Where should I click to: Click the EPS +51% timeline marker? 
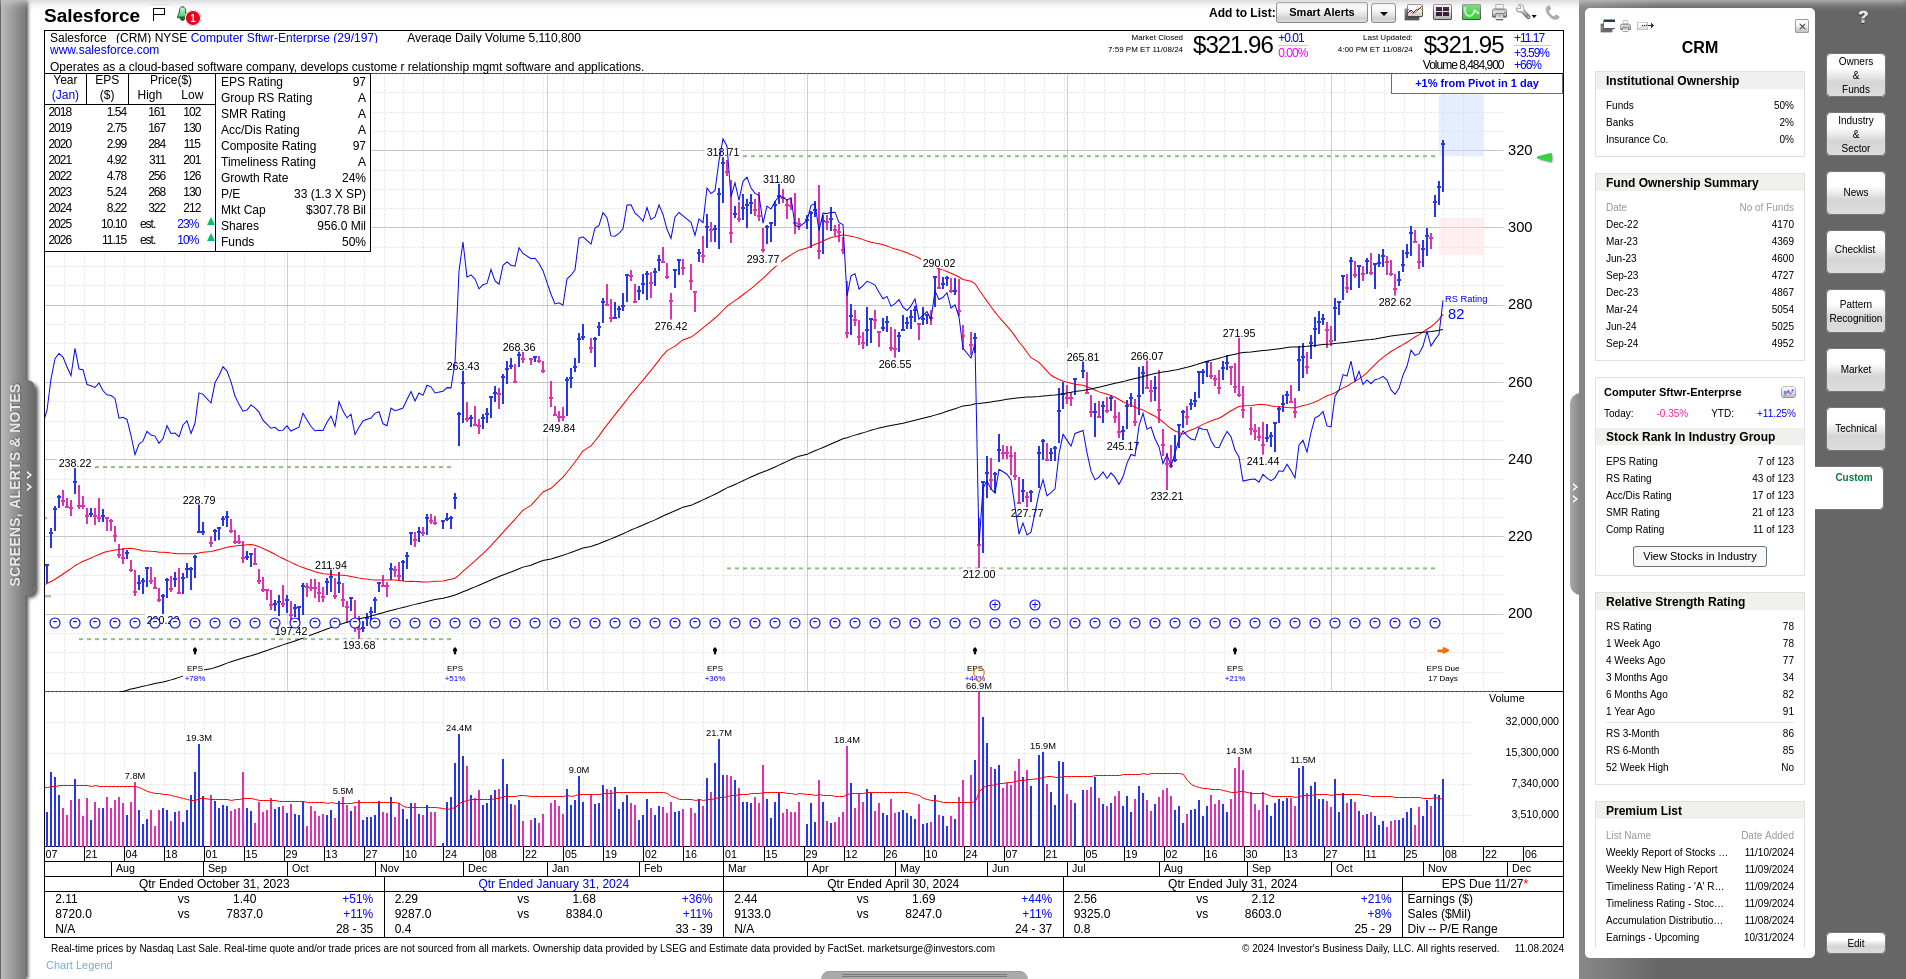pyautogui.click(x=455, y=672)
